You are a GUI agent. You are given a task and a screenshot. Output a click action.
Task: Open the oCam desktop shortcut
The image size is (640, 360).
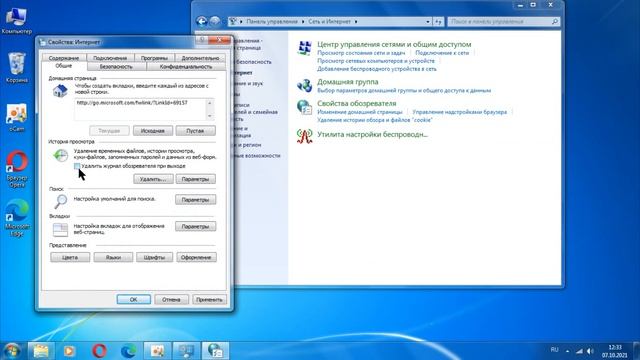17,118
